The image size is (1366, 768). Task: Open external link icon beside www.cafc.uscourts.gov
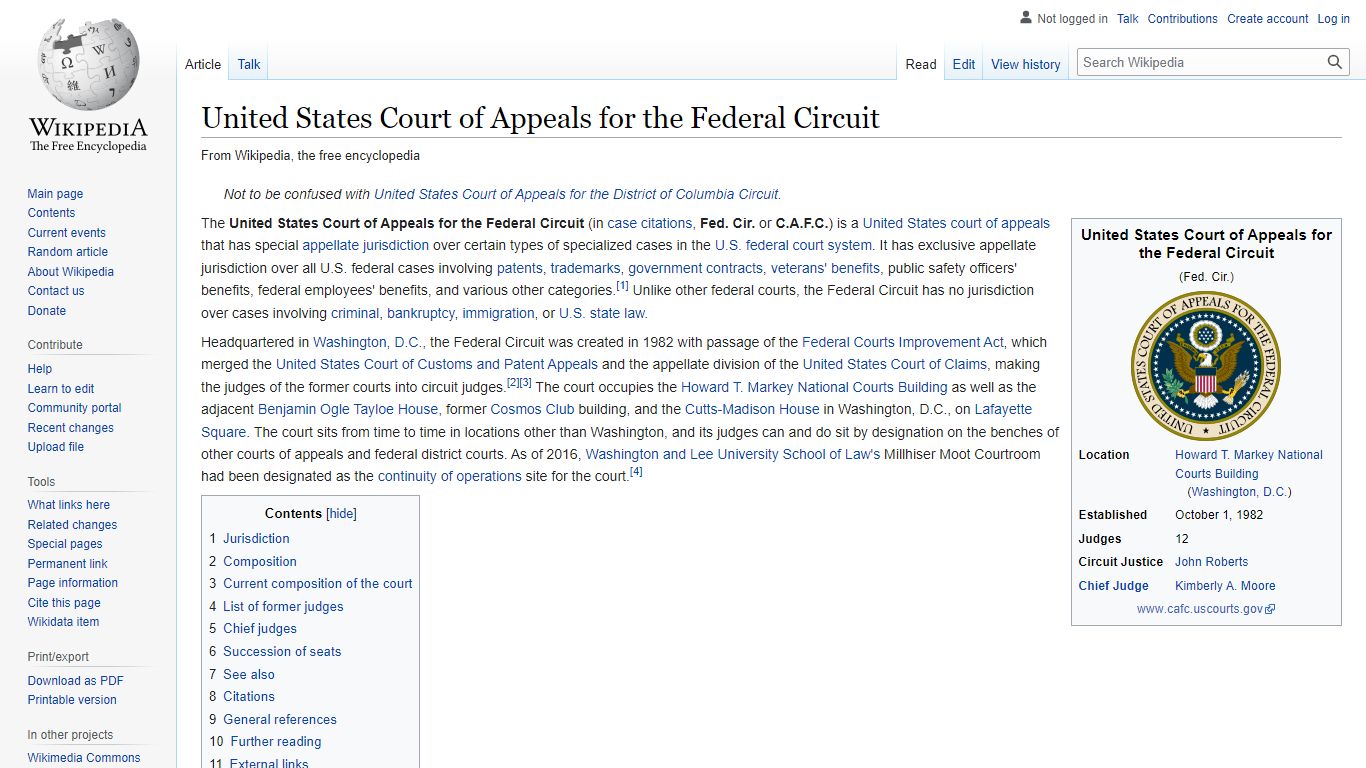click(x=1271, y=609)
